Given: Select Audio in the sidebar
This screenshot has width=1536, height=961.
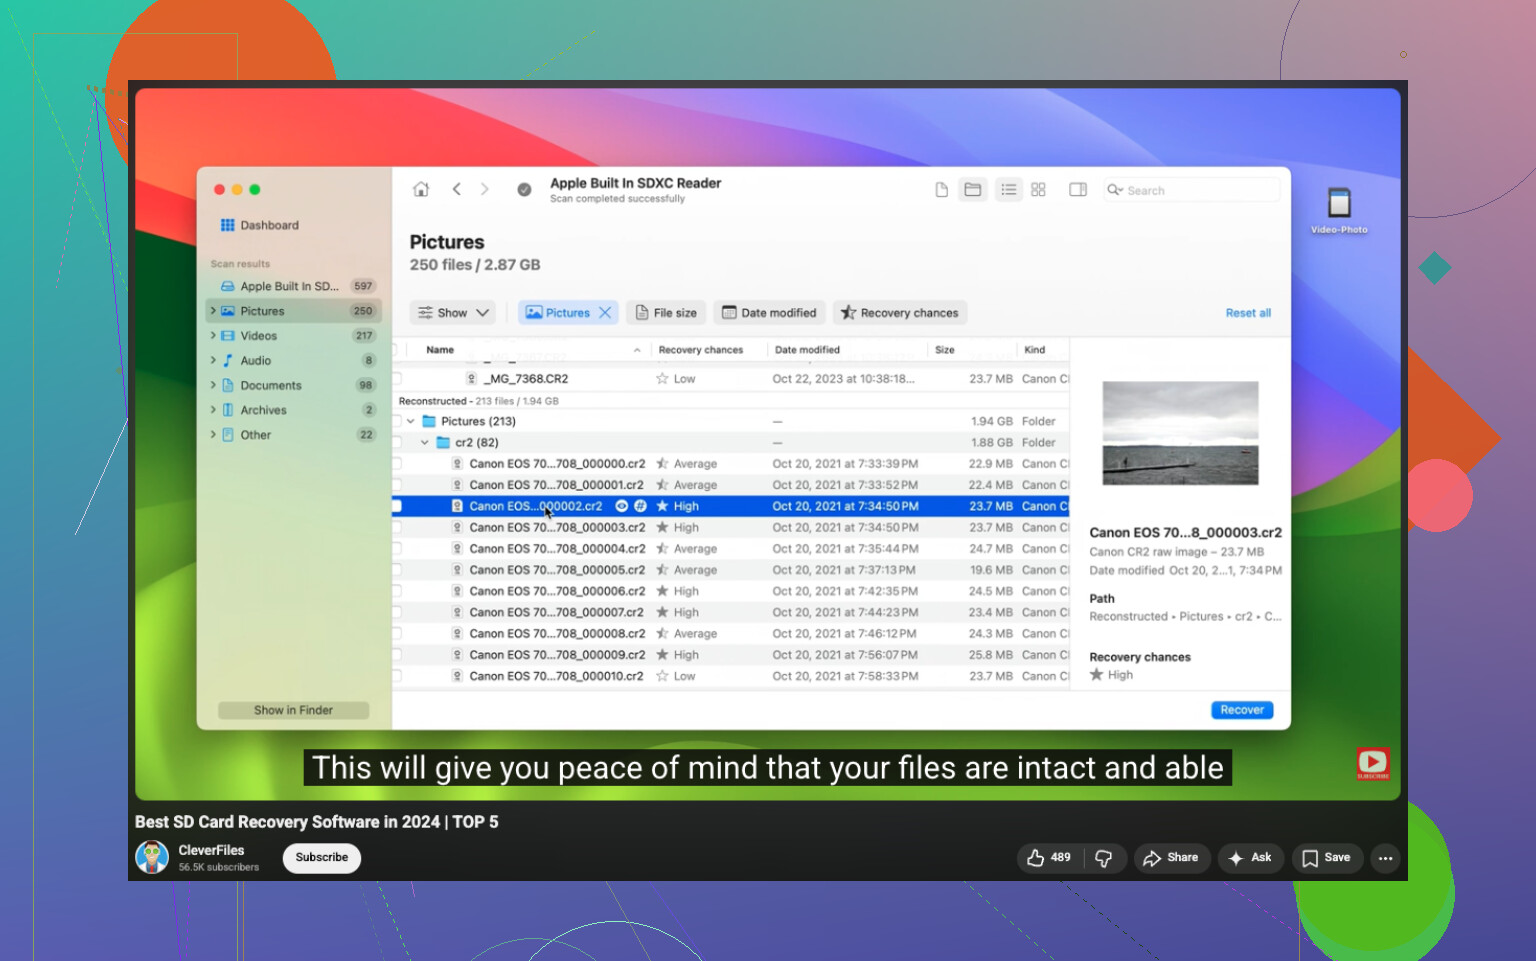Looking at the screenshot, I should click(293, 360).
